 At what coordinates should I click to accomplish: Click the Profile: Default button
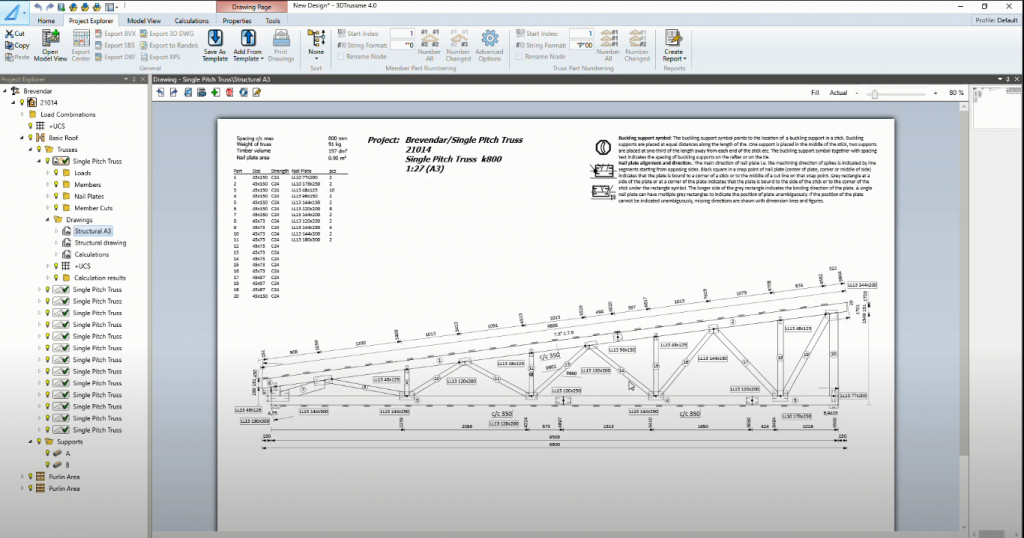996,20
